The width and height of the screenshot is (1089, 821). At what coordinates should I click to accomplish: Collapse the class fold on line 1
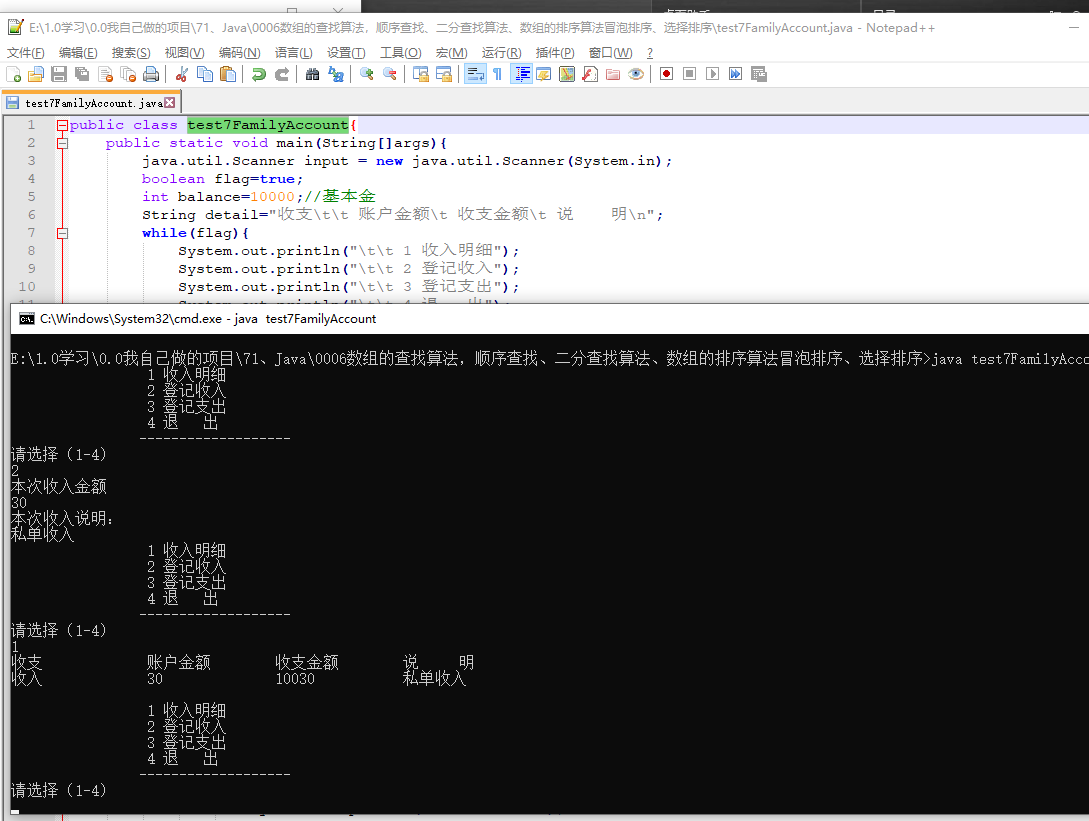click(63, 126)
